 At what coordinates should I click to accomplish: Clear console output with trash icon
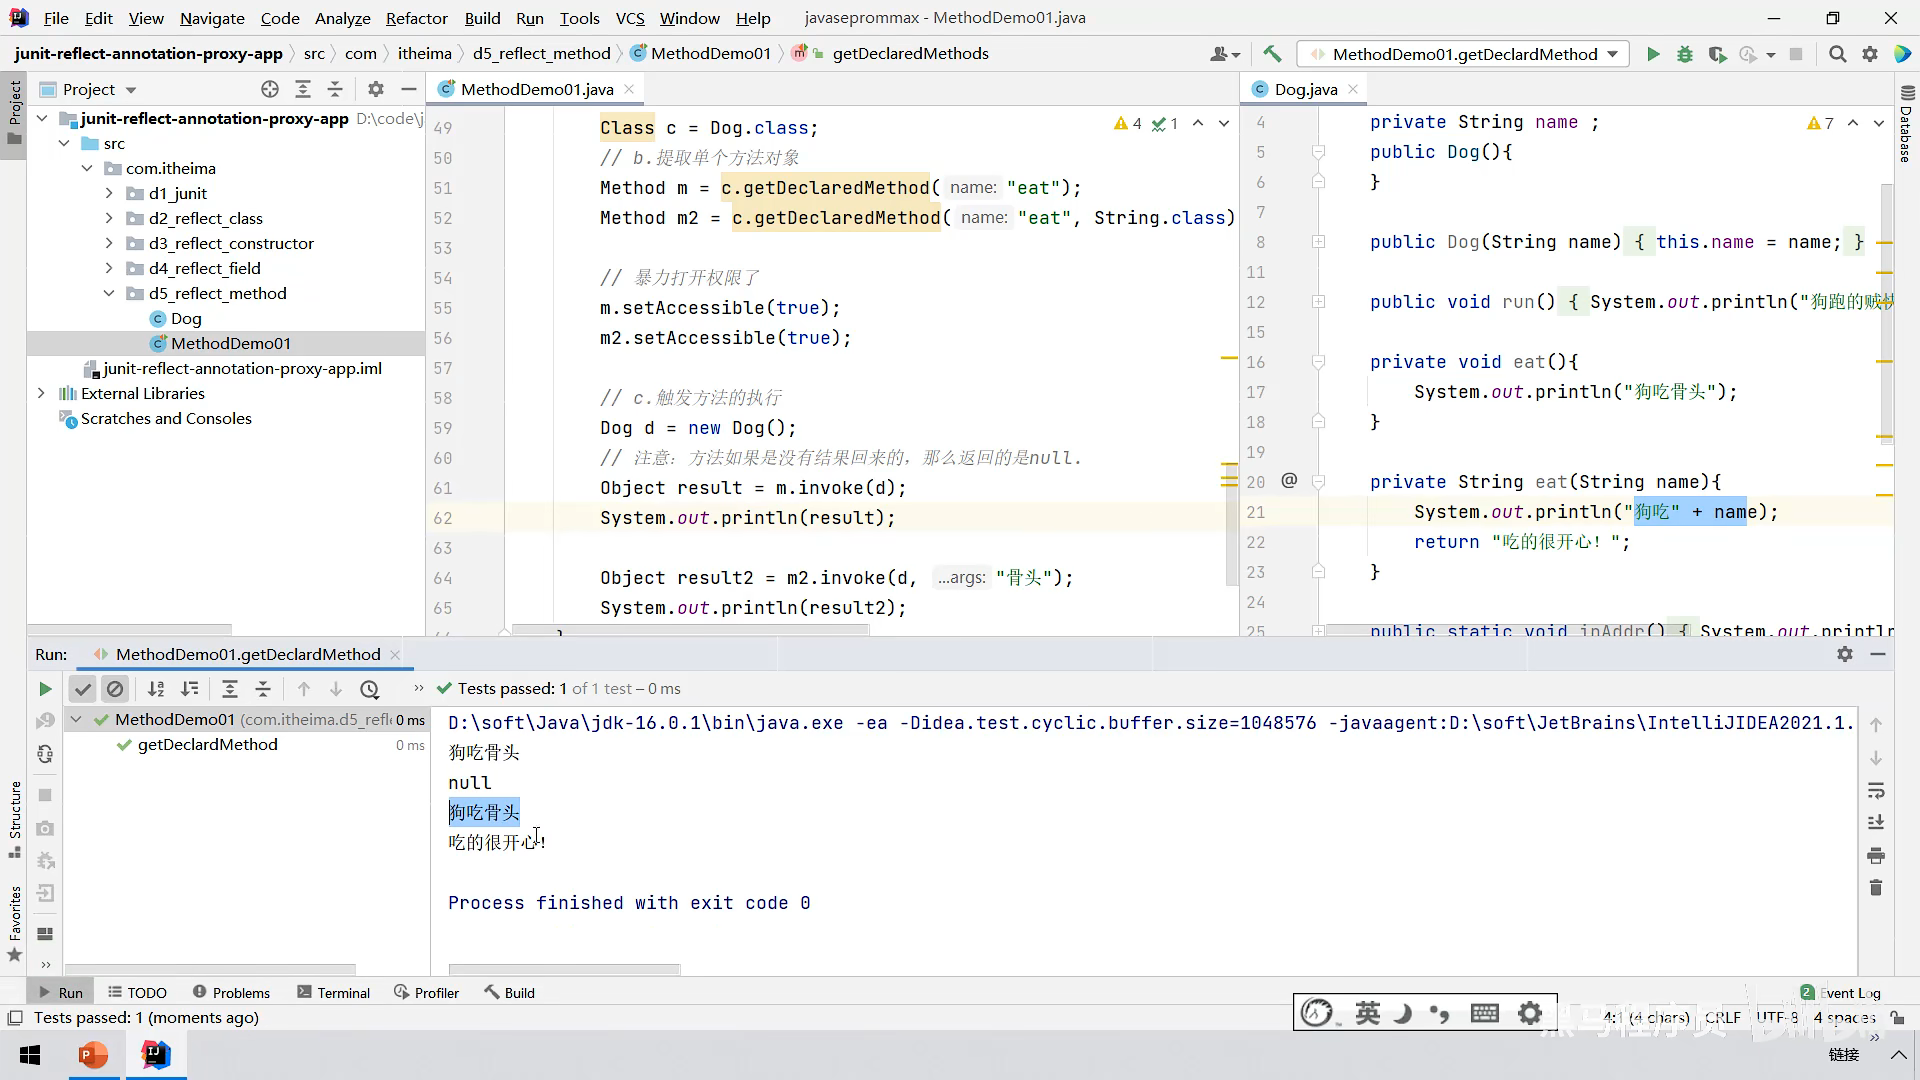click(1876, 888)
